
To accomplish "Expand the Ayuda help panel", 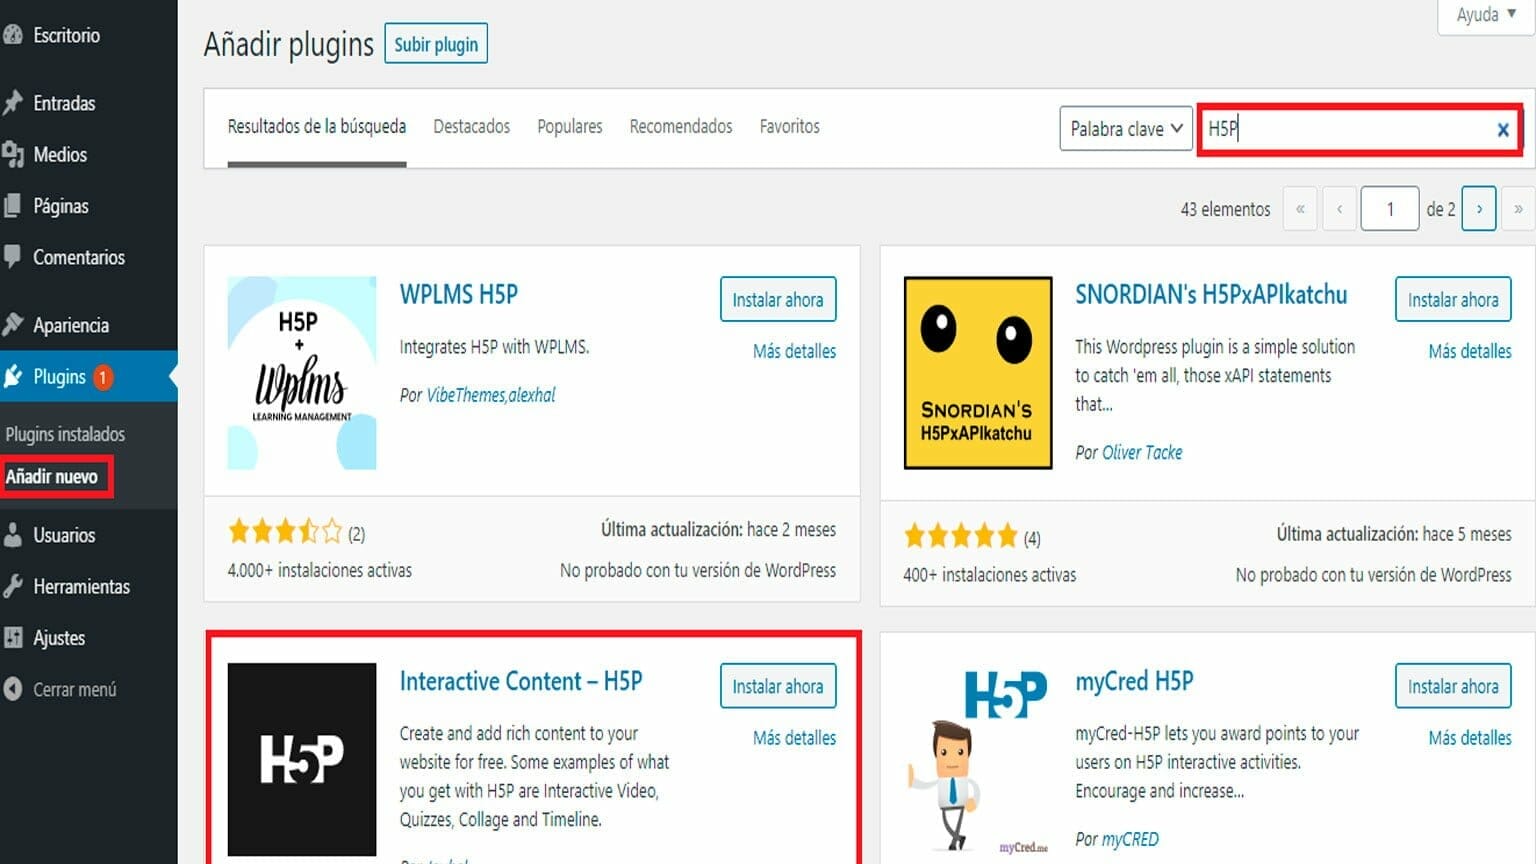I will coord(1487,14).
